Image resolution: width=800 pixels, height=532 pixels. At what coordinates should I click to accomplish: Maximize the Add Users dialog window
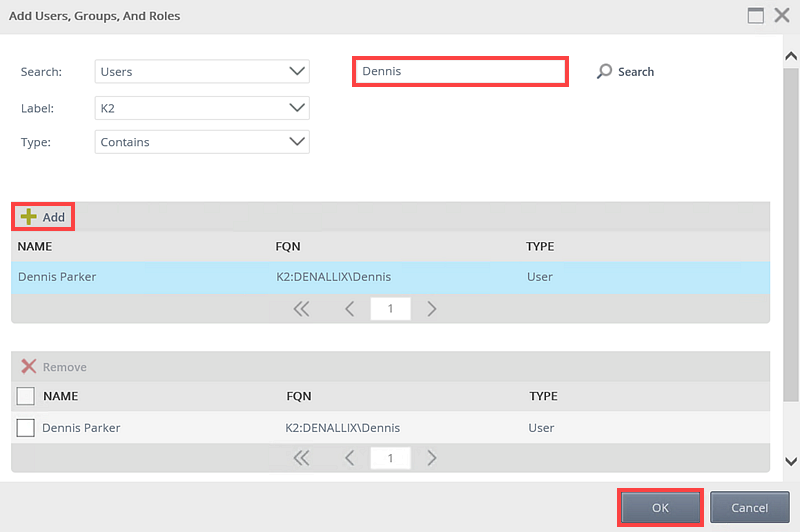pyautogui.click(x=756, y=15)
